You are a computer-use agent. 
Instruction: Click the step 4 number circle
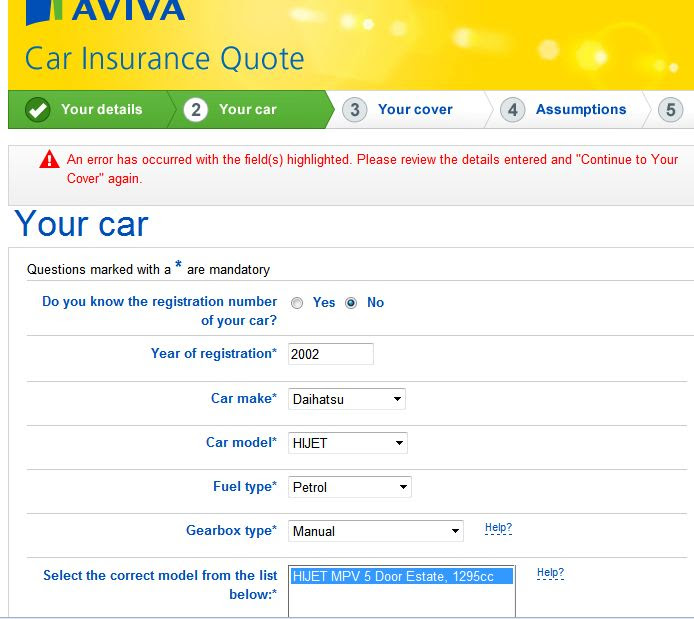click(513, 110)
